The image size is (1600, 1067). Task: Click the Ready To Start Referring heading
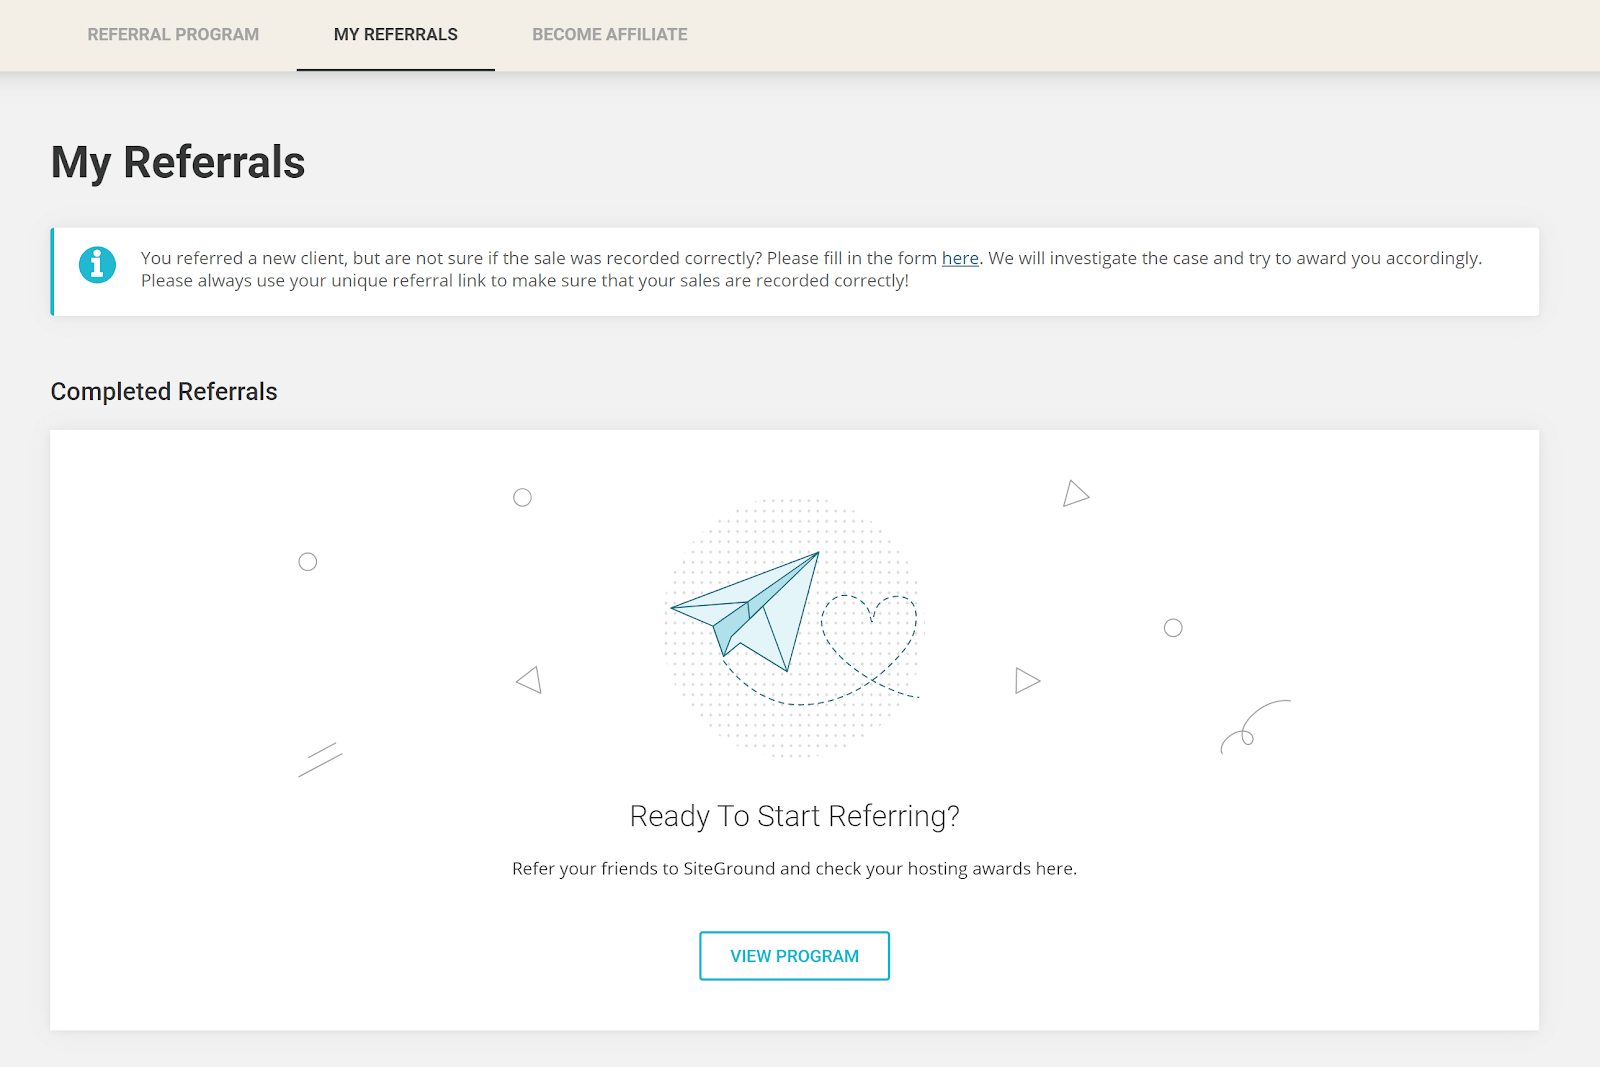pyautogui.click(x=794, y=816)
